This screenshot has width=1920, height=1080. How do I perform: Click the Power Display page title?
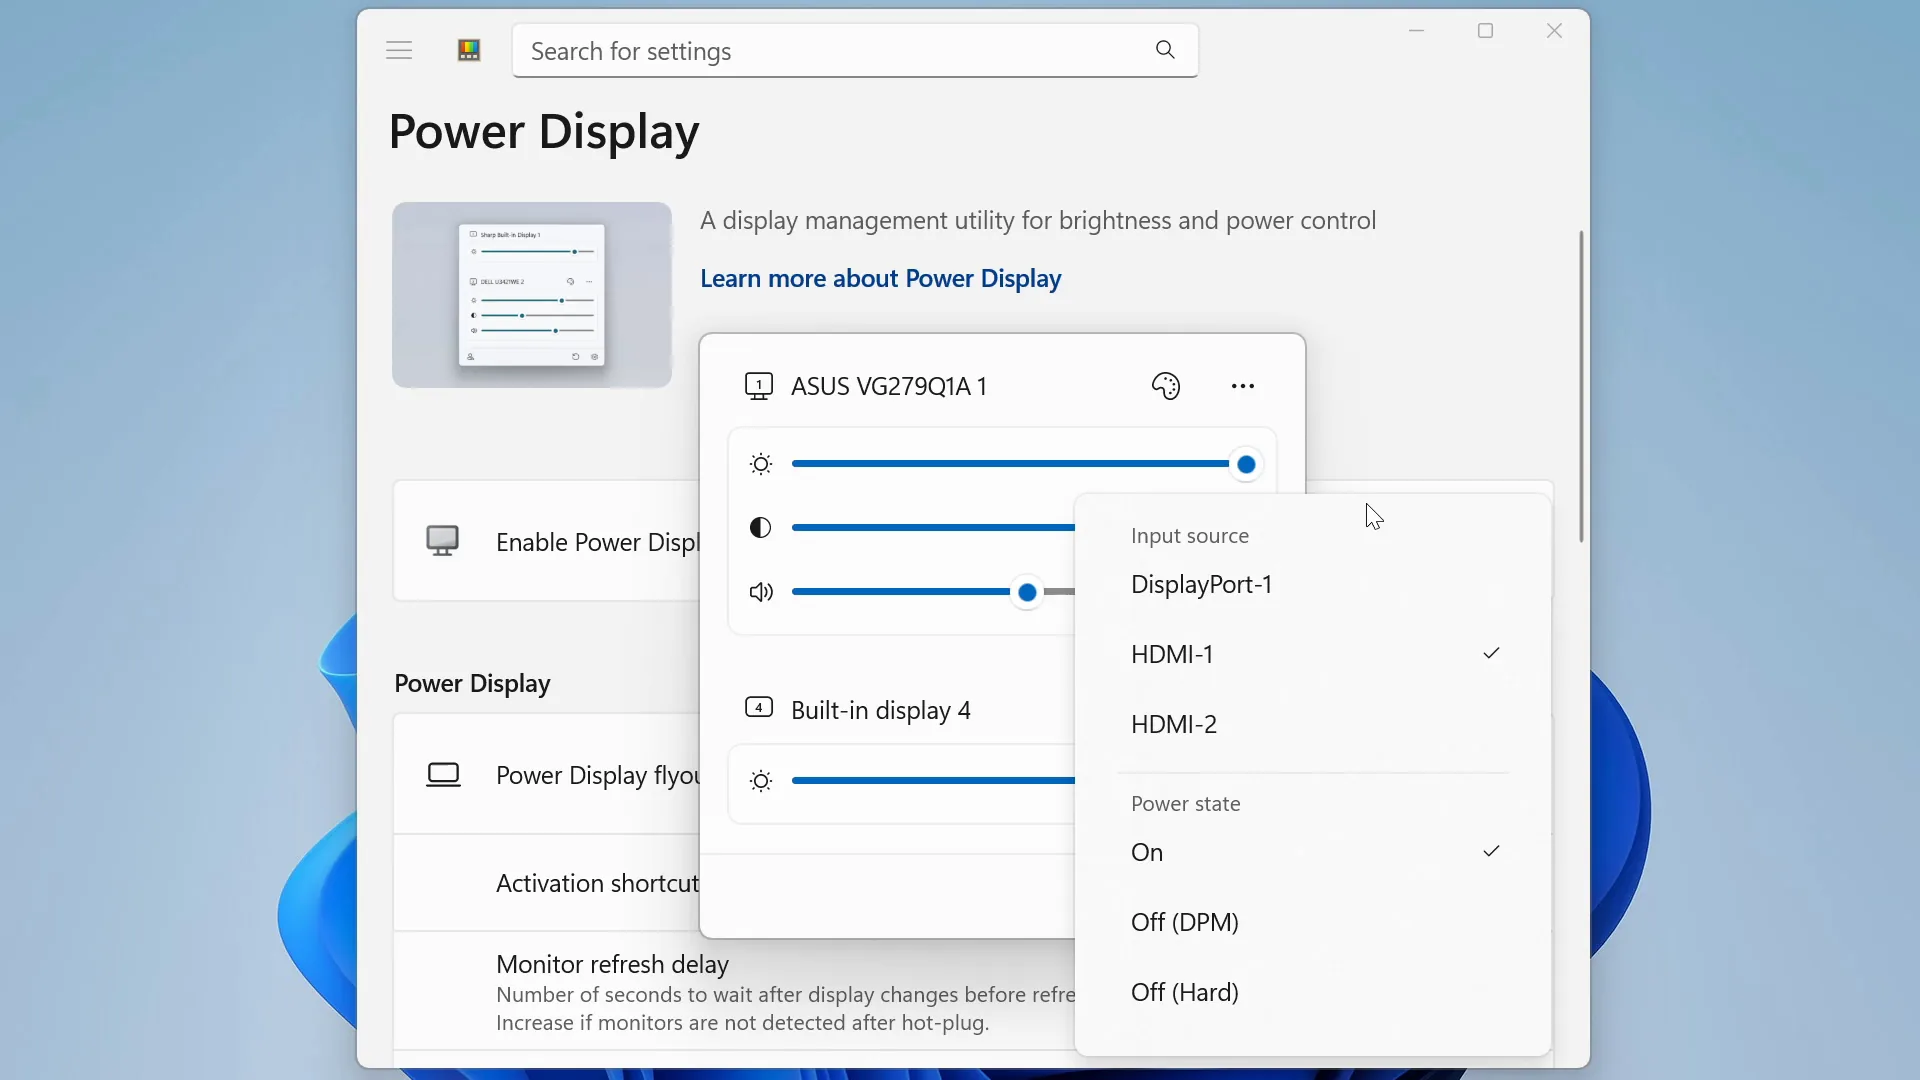click(x=544, y=132)
